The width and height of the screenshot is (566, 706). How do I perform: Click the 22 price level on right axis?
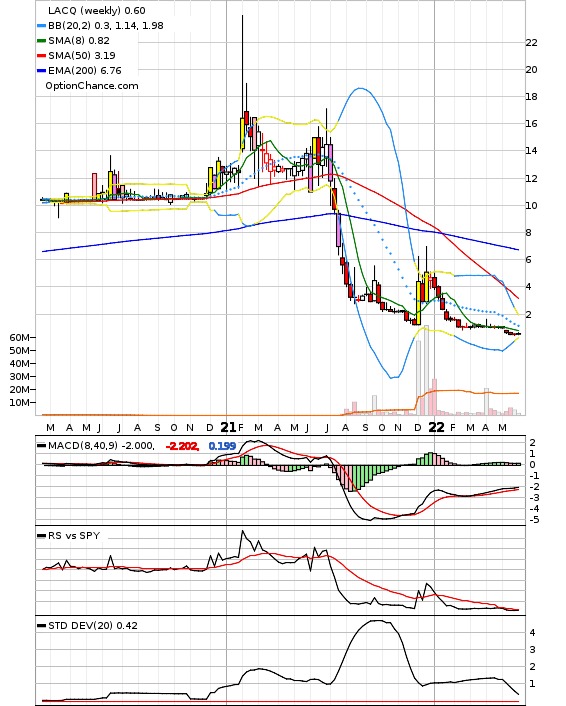point(532,43)
